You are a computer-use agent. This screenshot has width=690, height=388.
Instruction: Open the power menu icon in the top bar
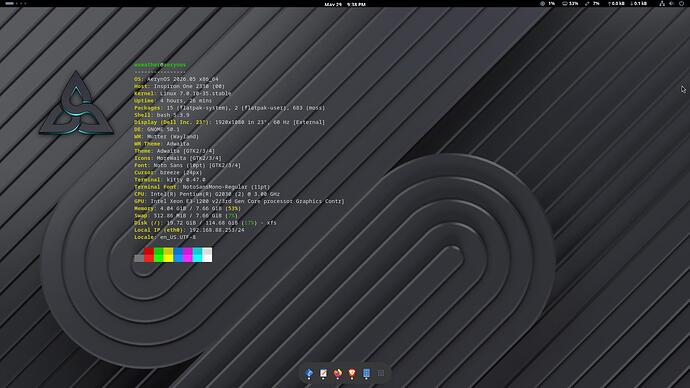(x=681, y=4)
